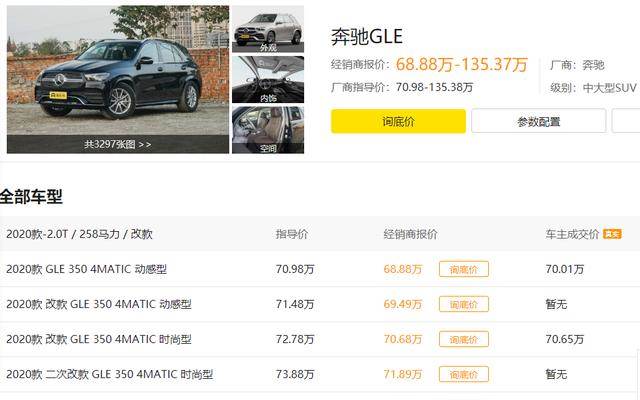Click the 经销商报价 column header
Screen dimensions: 640x400
(x=410, y=234)
